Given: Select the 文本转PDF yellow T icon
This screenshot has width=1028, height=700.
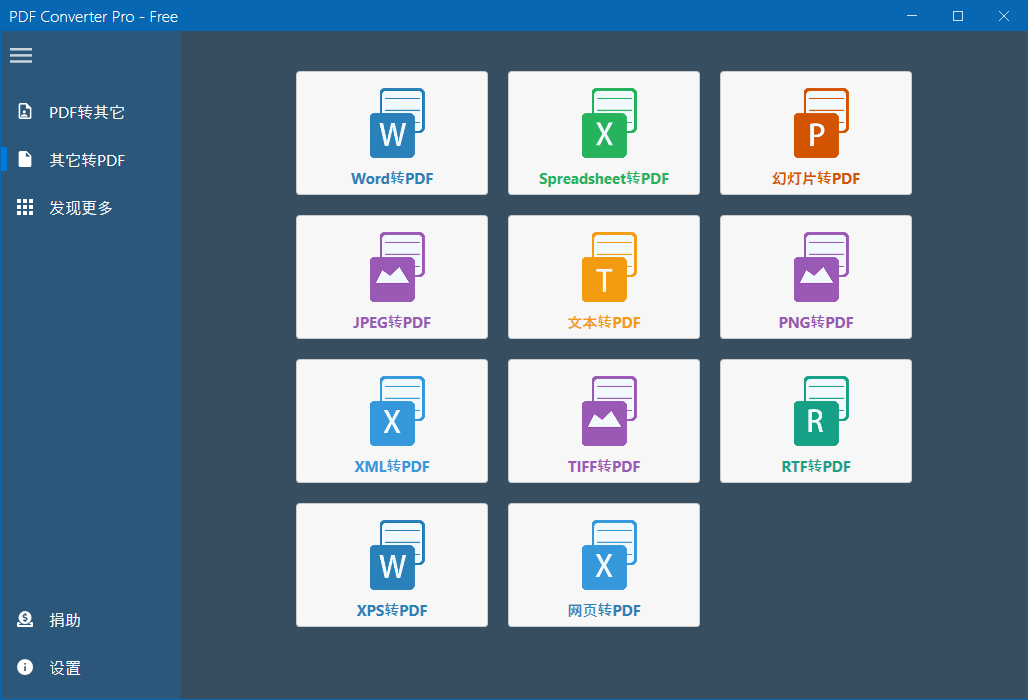Looking at the screenshot, I should (609, 267).
